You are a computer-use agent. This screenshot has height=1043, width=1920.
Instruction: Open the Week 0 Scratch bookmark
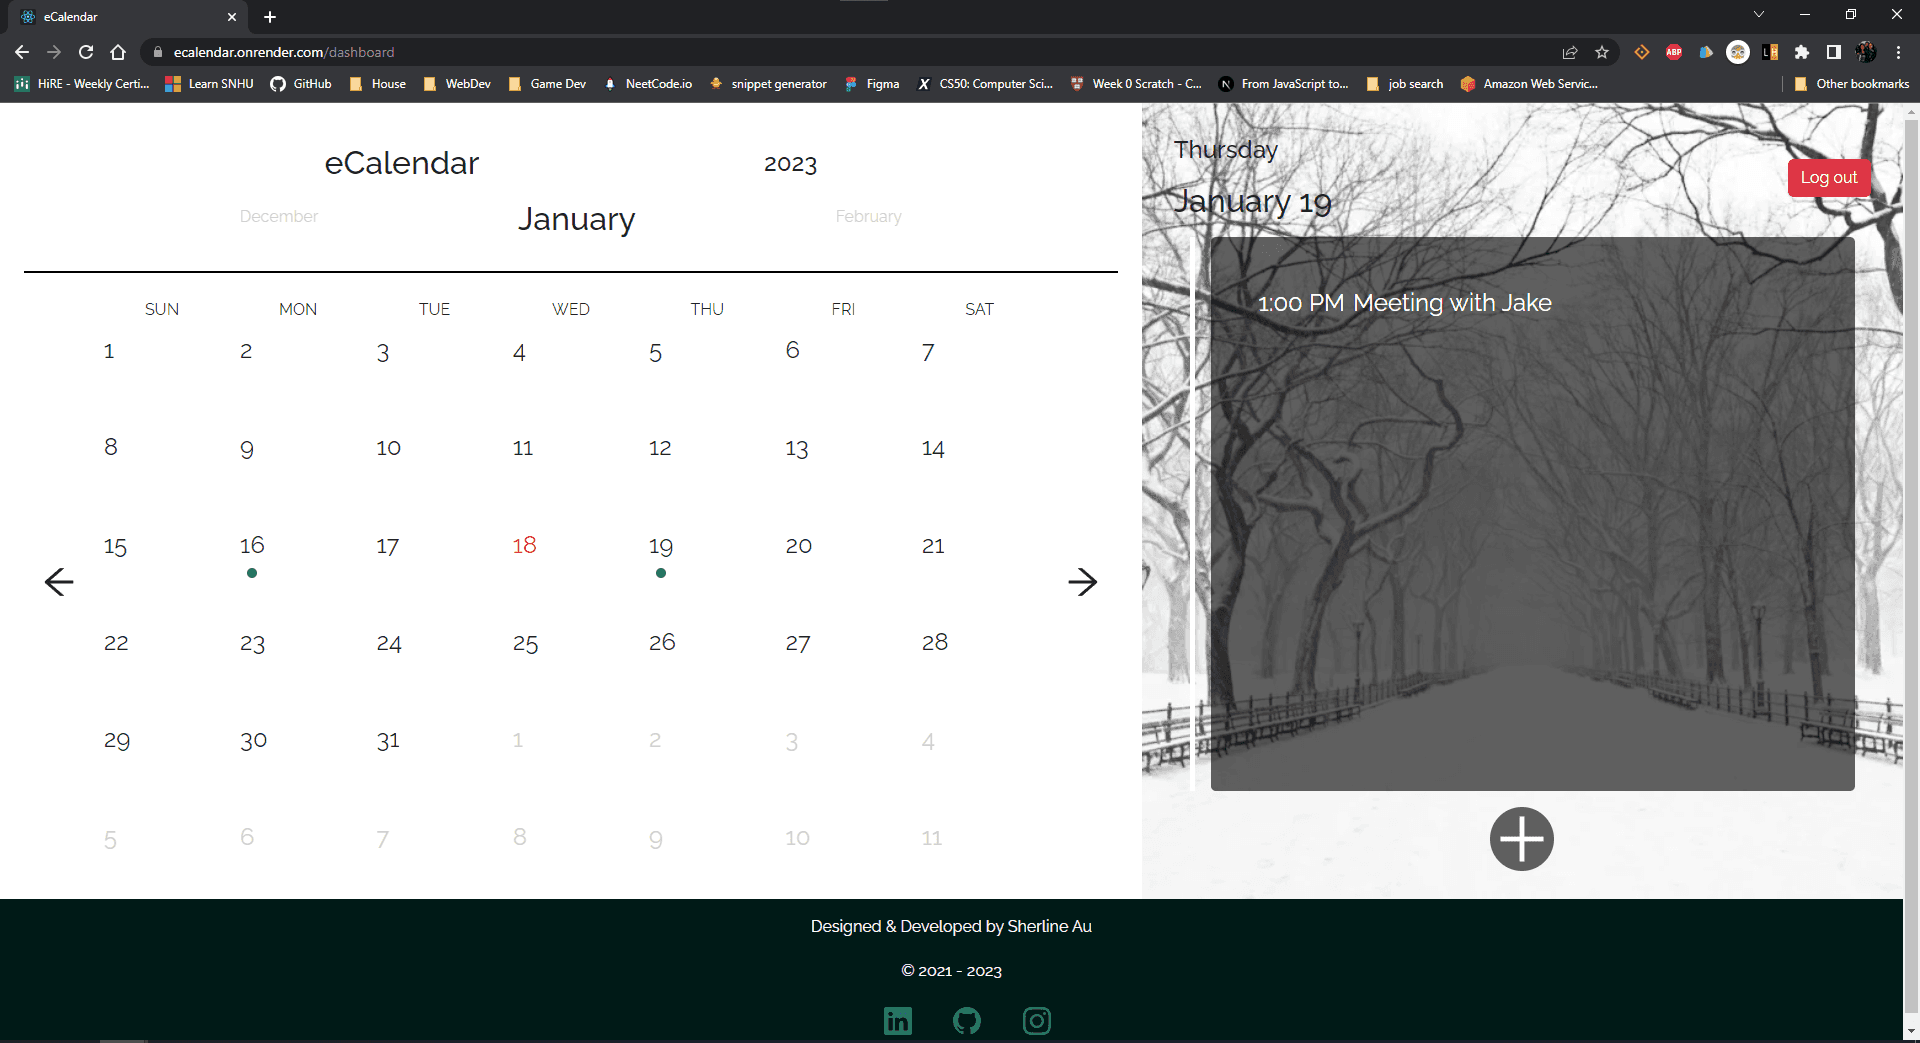click(1136, 84)
